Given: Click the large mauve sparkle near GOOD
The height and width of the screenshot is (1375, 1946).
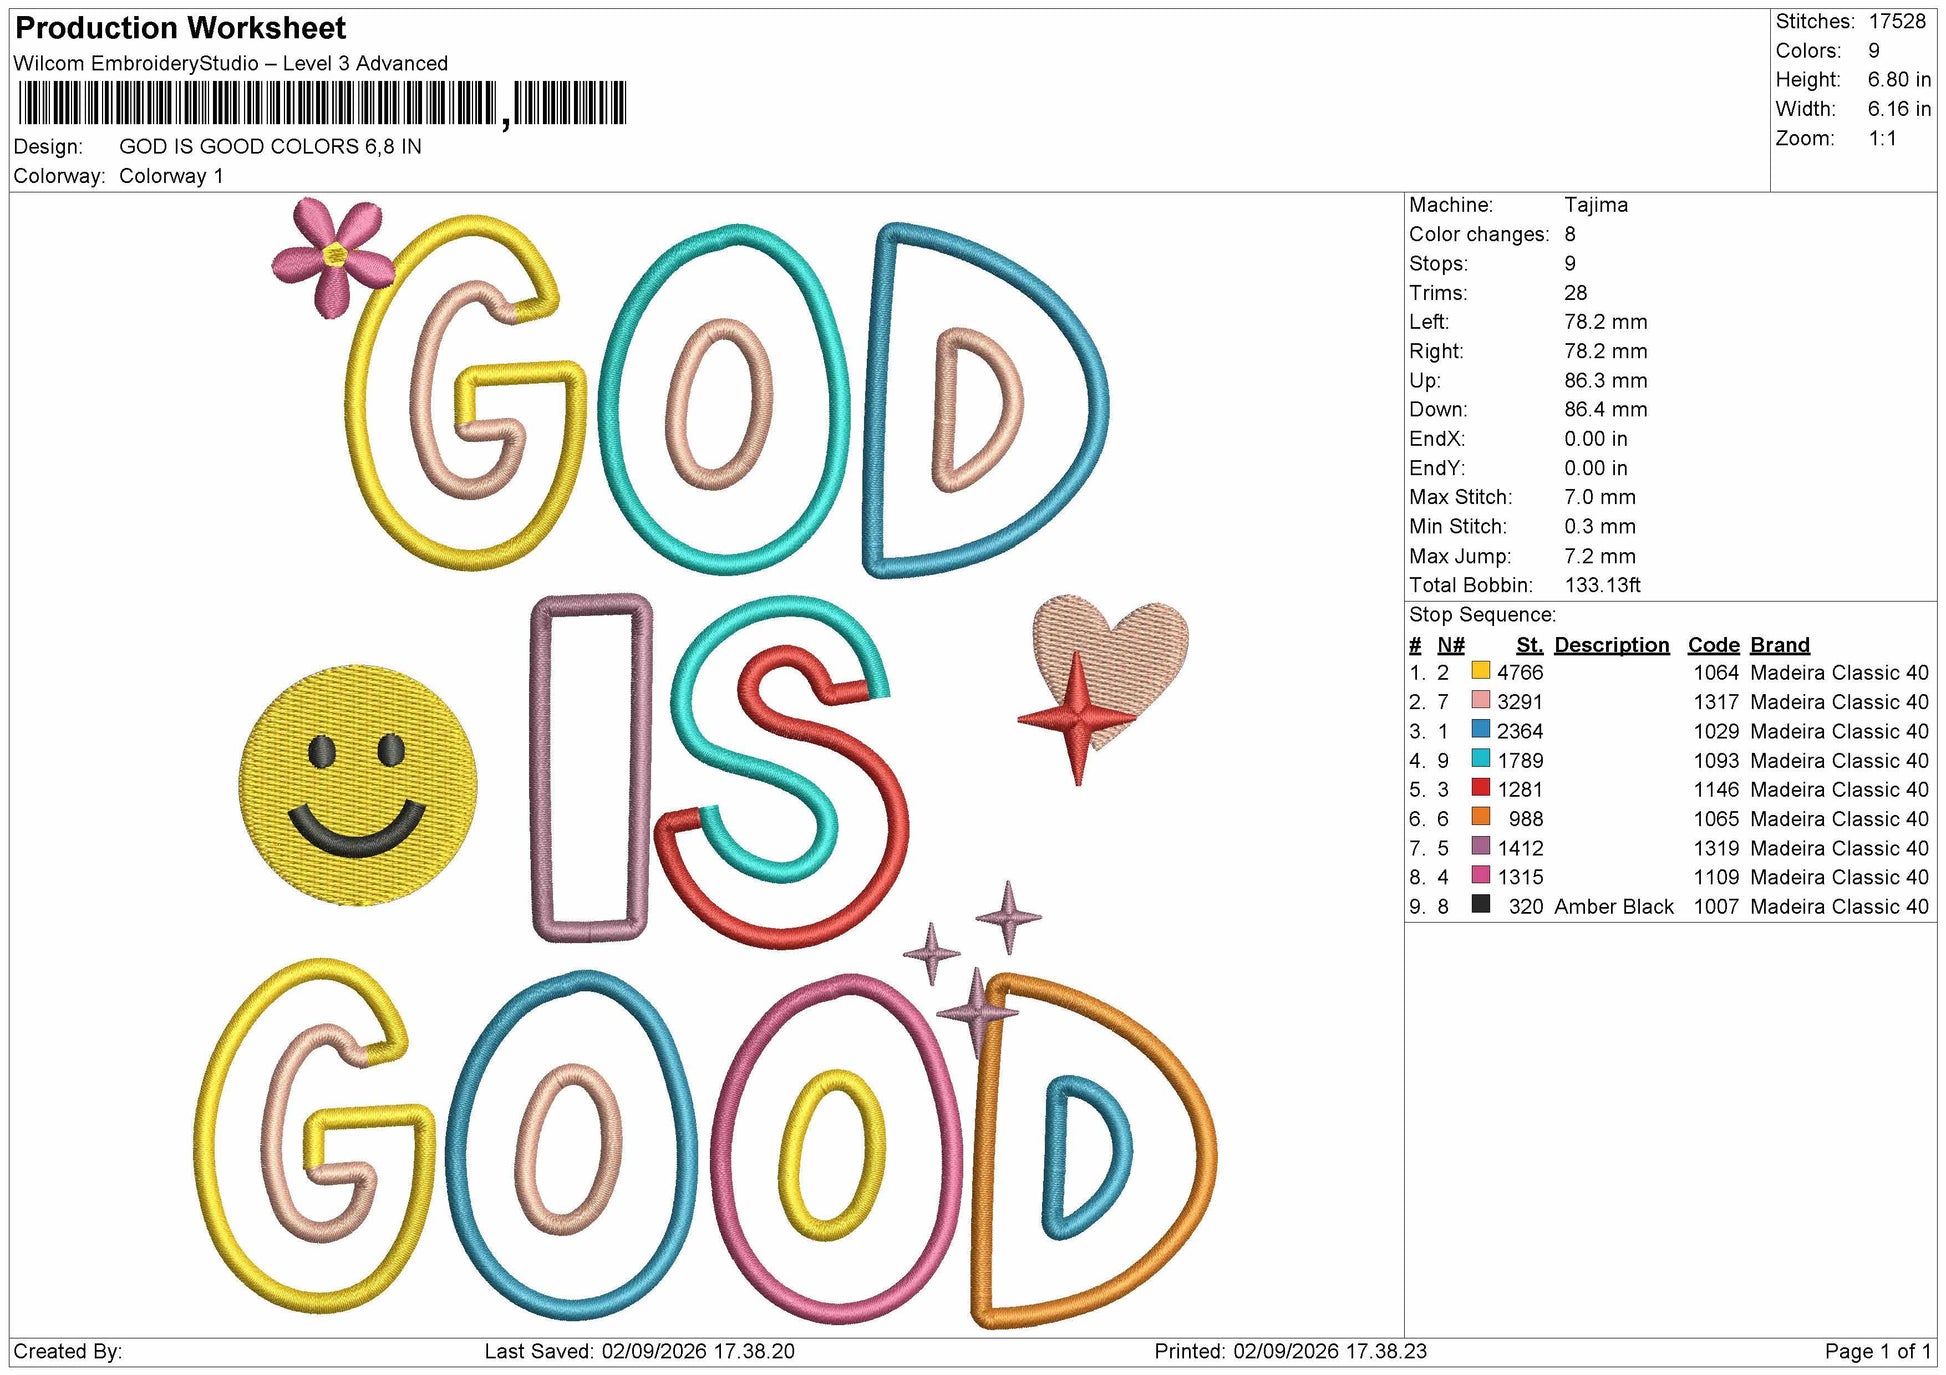Looking at the screenshot, I should 977,1012.
